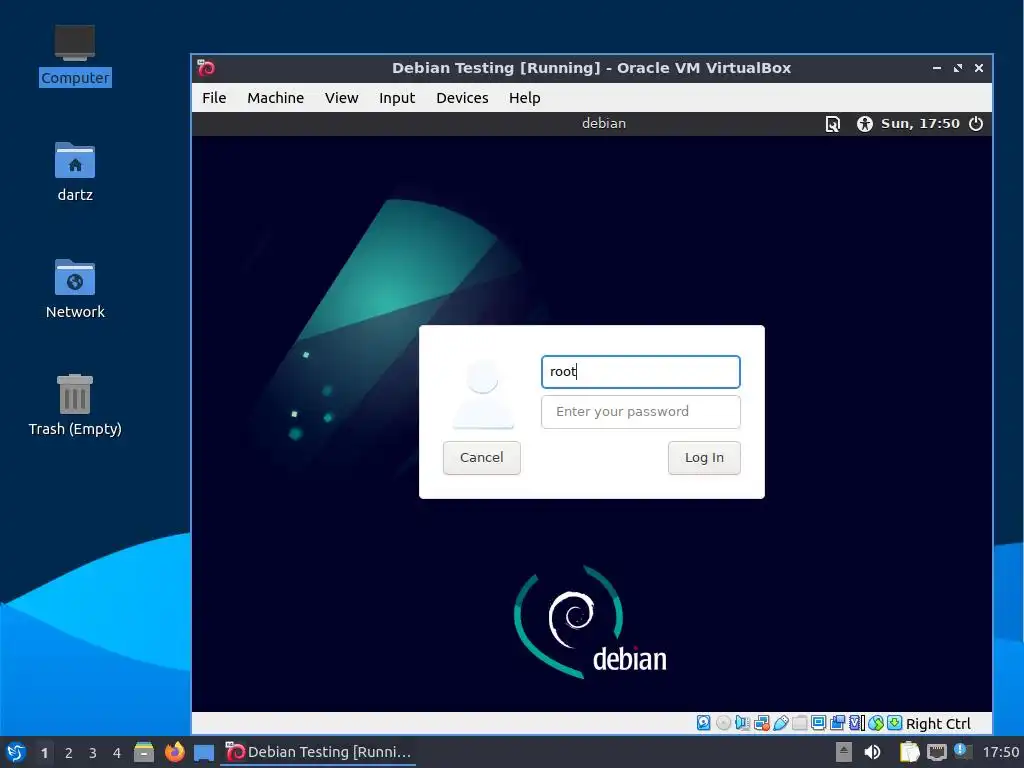Image resolution: width=1024 pixels, height=768 pixels.
Task: Click the Right Ctrl host key label
Action: [938, 724]
